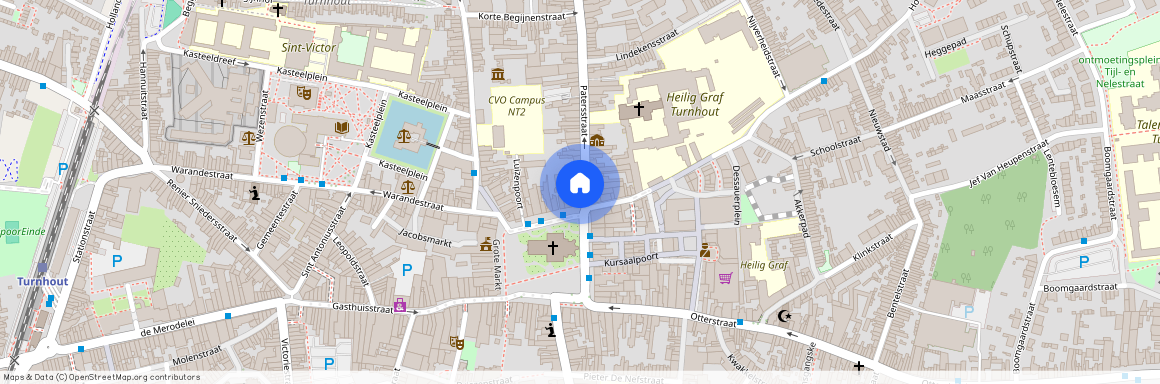The image size is (1160, 384).
Task: Click the theatre masks icon below Kasteeldreef
Action: click(303, 93)
